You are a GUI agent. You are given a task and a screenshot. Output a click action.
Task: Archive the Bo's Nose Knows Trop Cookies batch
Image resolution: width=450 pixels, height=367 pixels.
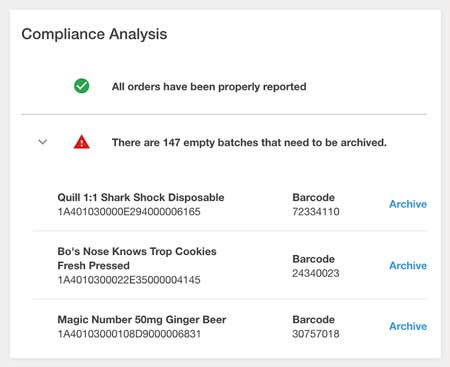click(408, 266)
